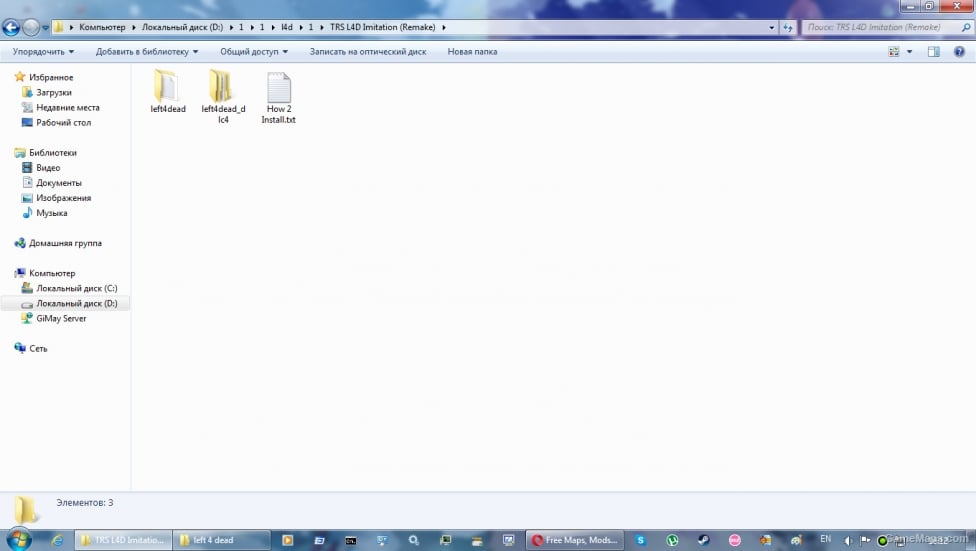Open the Общий доступ menu
Screen dimensions: 976x551
(x=254, y=52)
